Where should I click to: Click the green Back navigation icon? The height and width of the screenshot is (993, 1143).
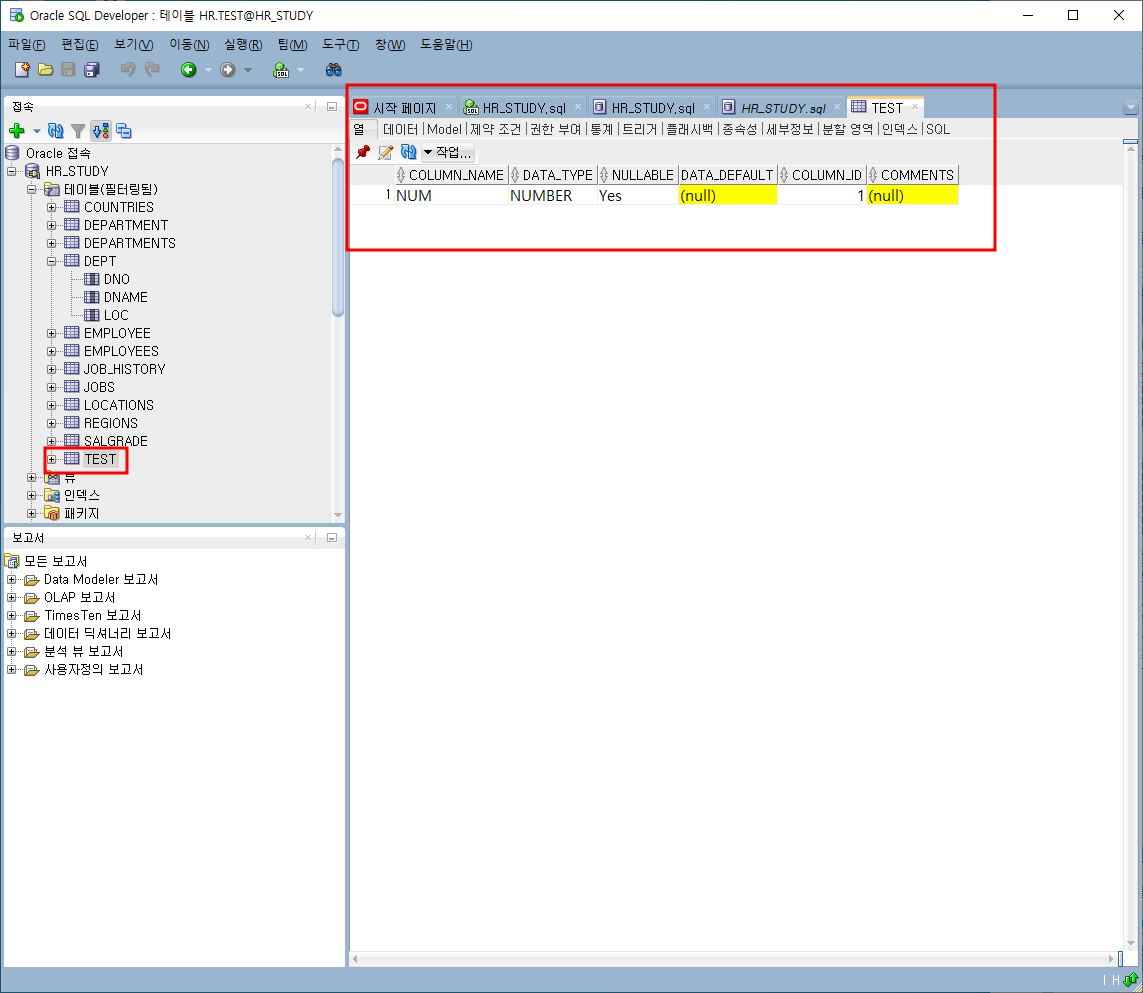tap(189, 69)
